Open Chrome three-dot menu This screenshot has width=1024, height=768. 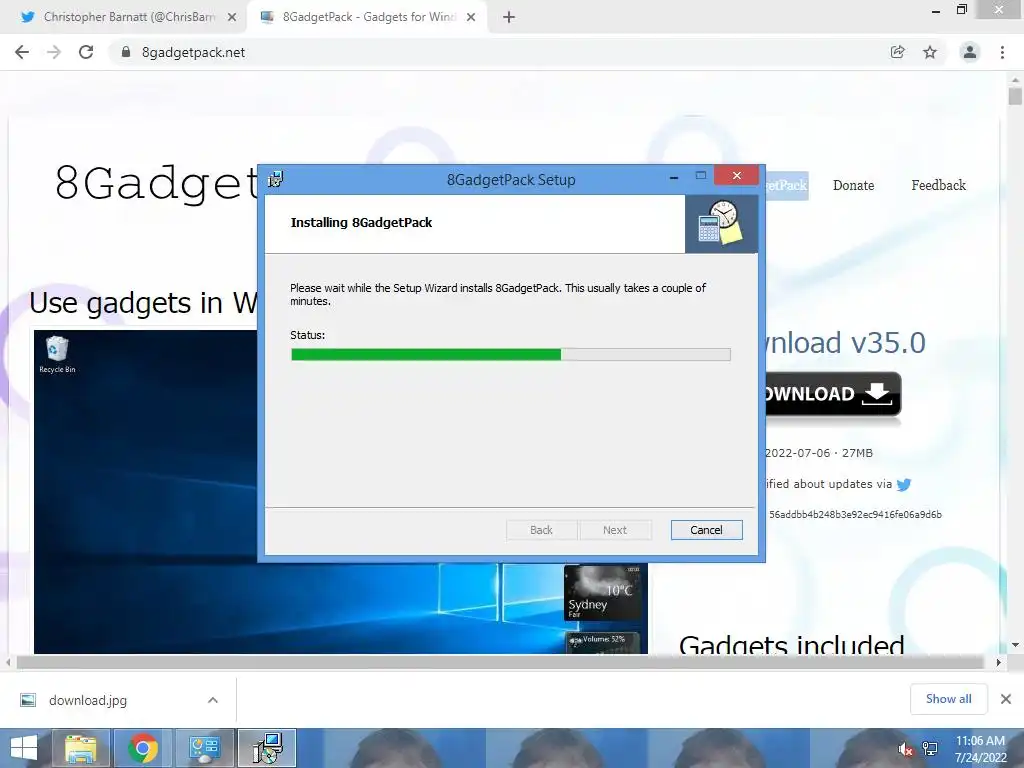(x=1002, y=52)
